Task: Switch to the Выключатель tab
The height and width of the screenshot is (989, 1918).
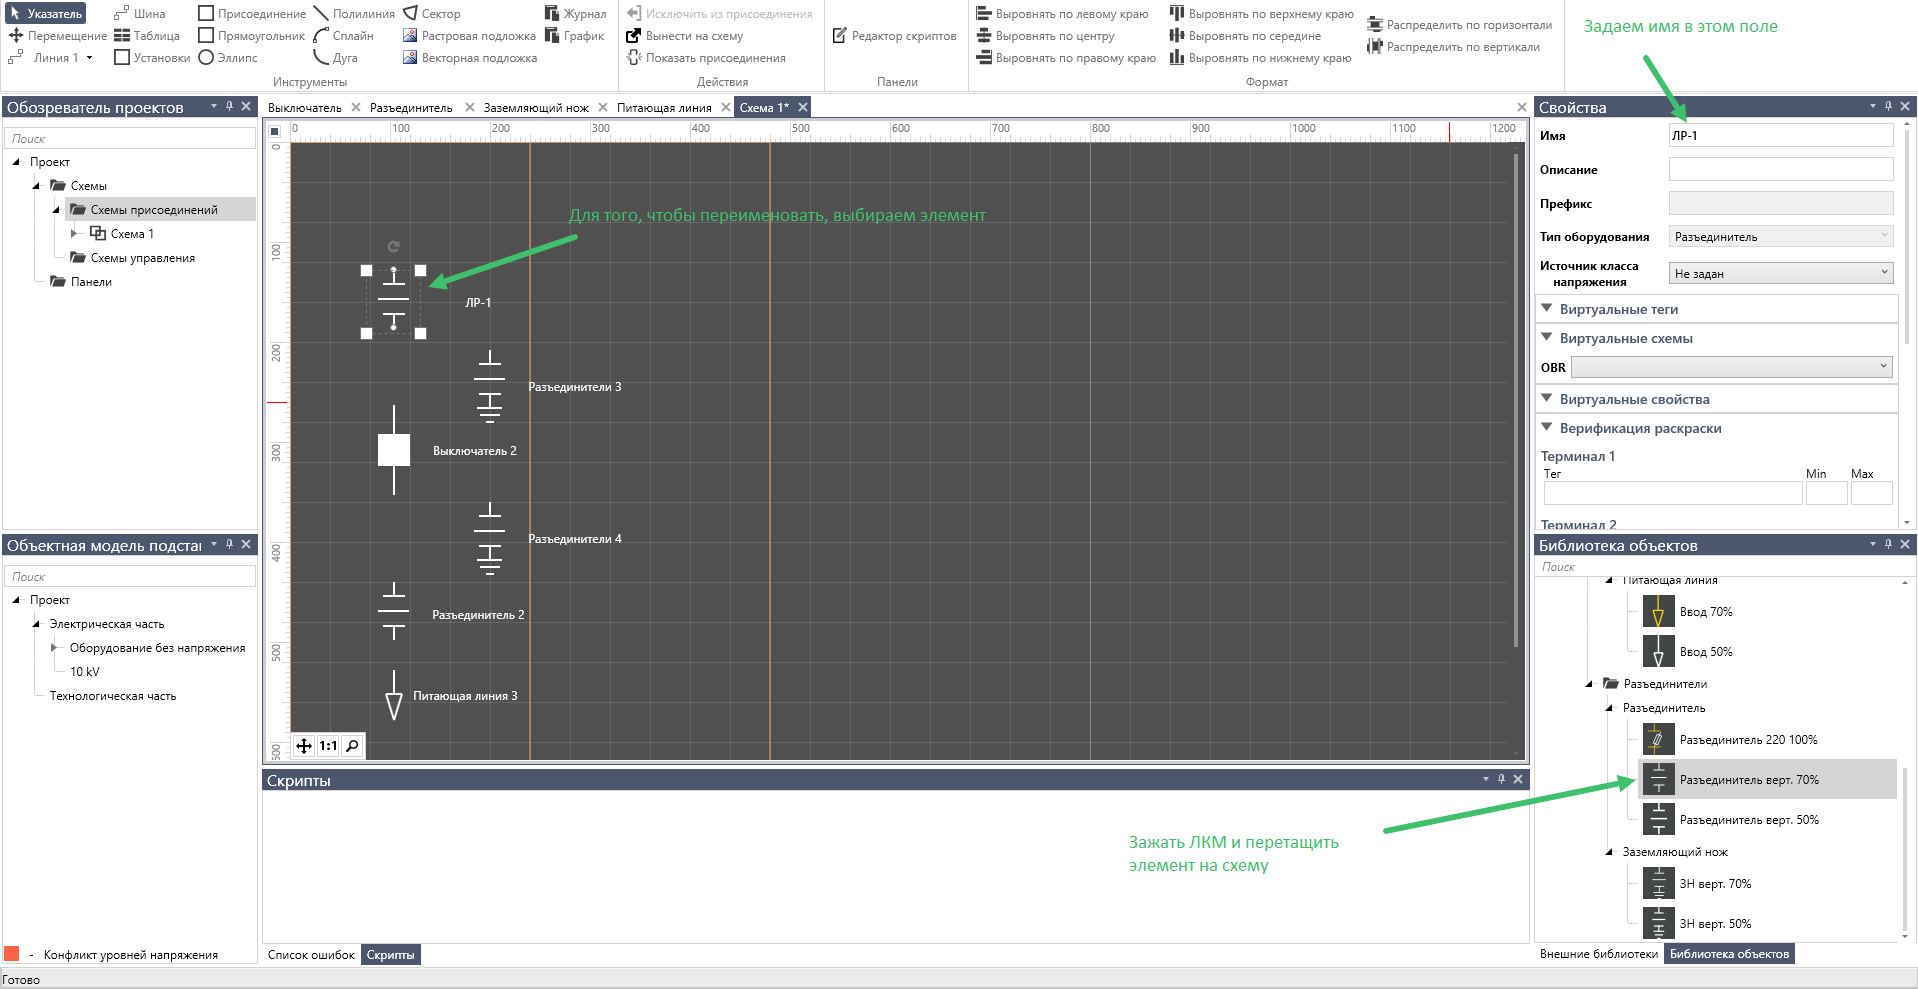Action: 305,107
